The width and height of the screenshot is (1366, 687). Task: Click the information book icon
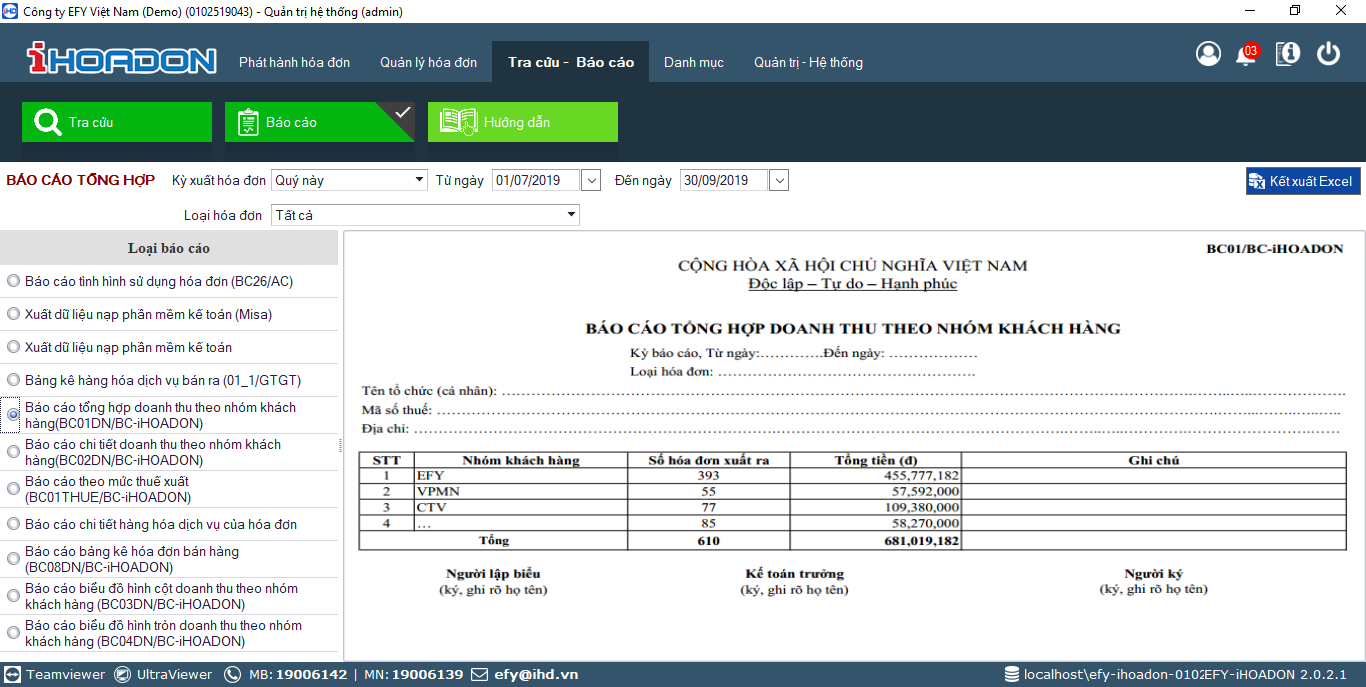(x=1288, y=54)
